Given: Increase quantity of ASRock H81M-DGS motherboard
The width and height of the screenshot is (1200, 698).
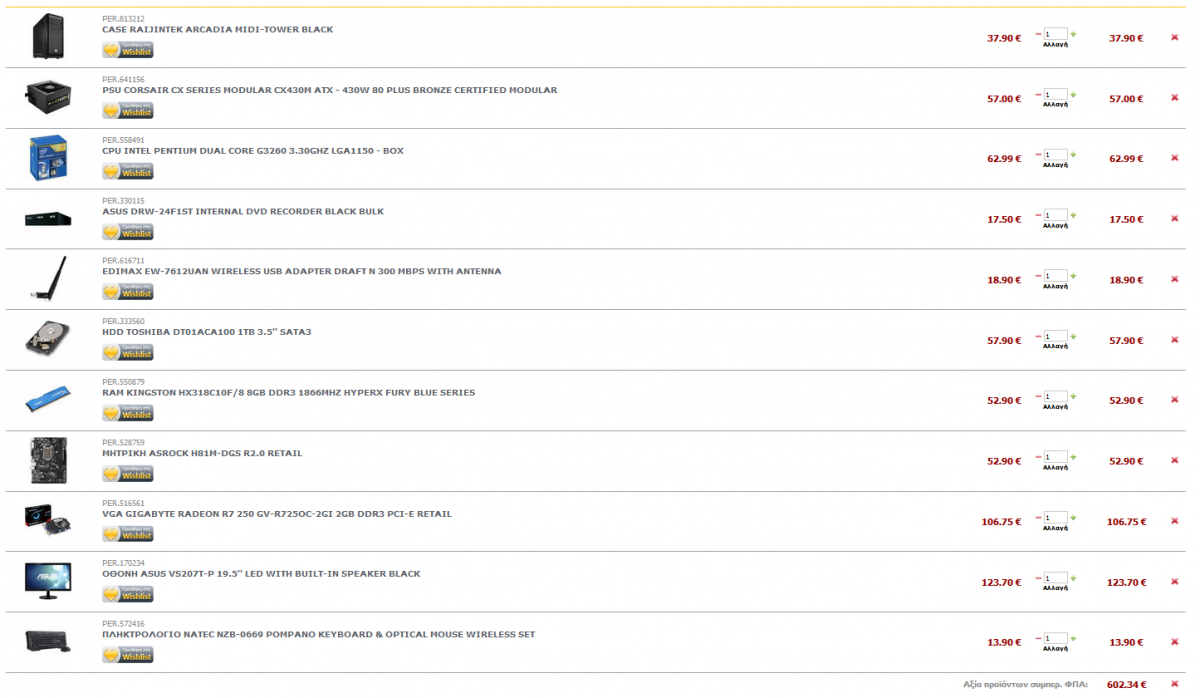Looking at the screenshot, I should (1073, 457).
